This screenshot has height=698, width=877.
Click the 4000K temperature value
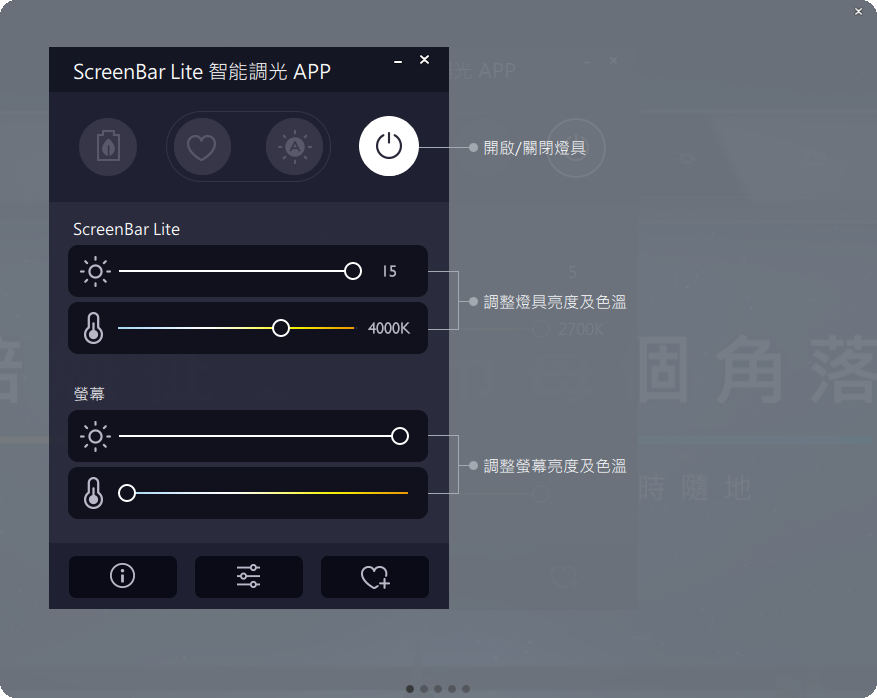click(389, 328)
